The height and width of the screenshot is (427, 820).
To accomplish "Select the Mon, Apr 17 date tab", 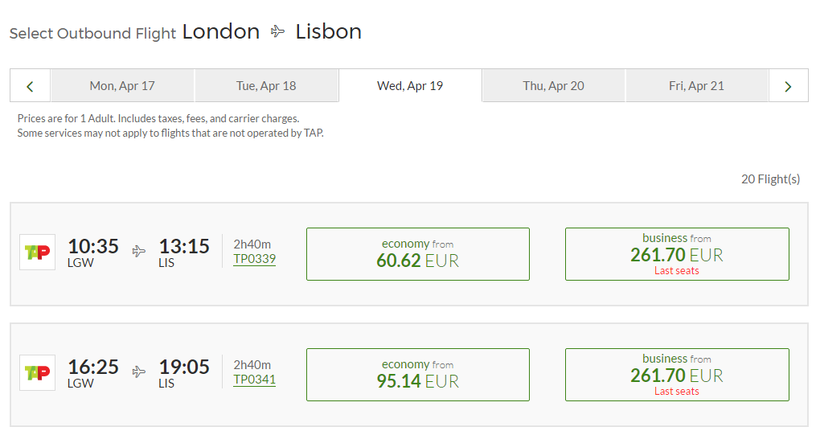I will [x=122, y=86].
